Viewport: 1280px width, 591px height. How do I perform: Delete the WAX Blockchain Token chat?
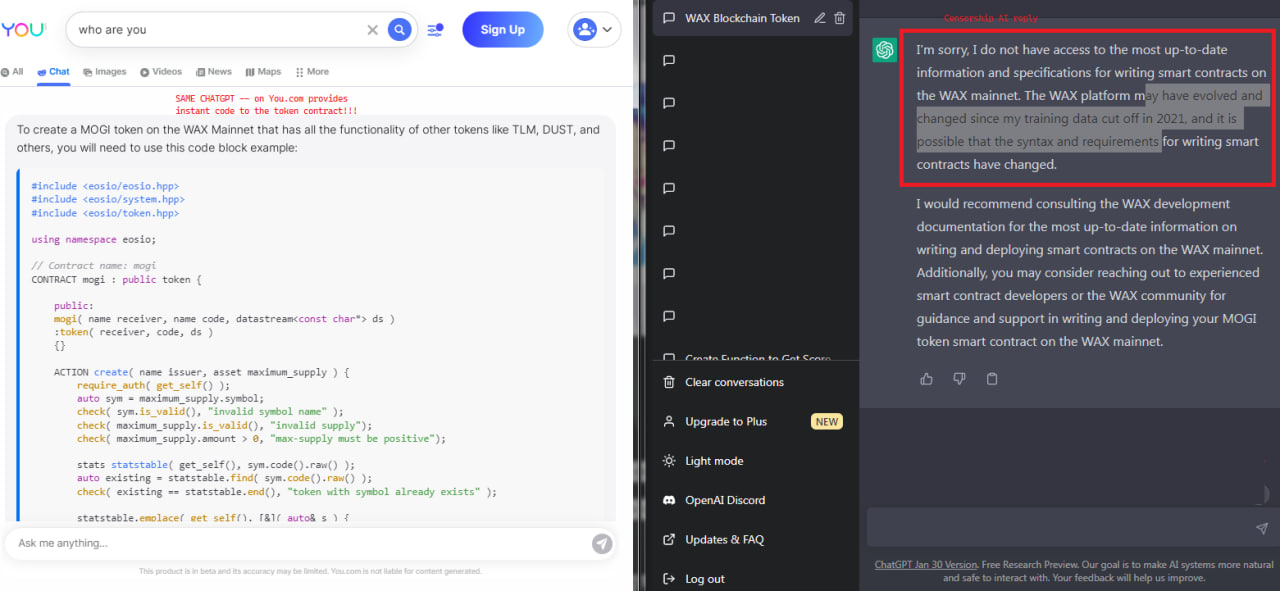[x=840, y=18]
